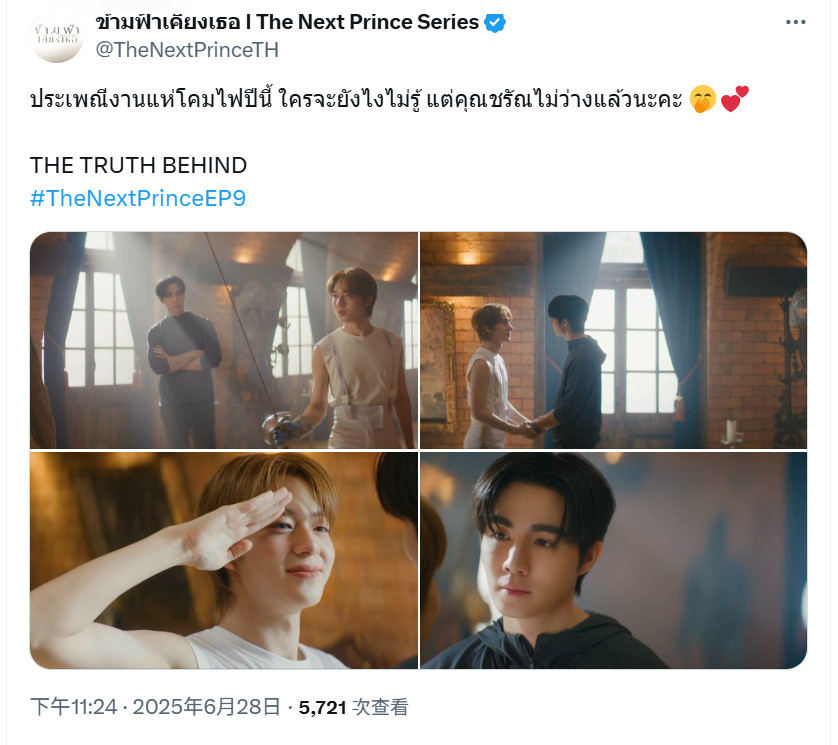
Task: Click the 次查看 views label
Action: tap(381, 707)
